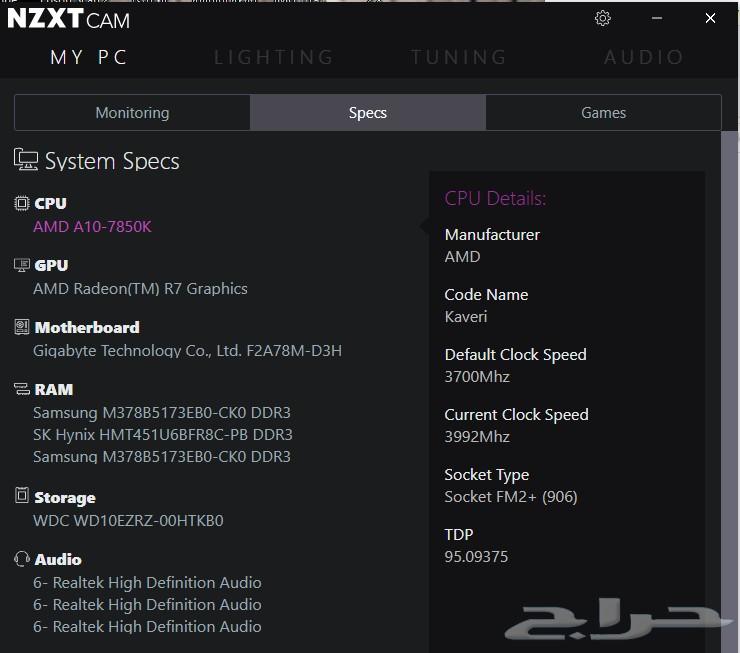Click the RAM icon
Viewport: 740px width, 653px height.
[x=22, y=389]
